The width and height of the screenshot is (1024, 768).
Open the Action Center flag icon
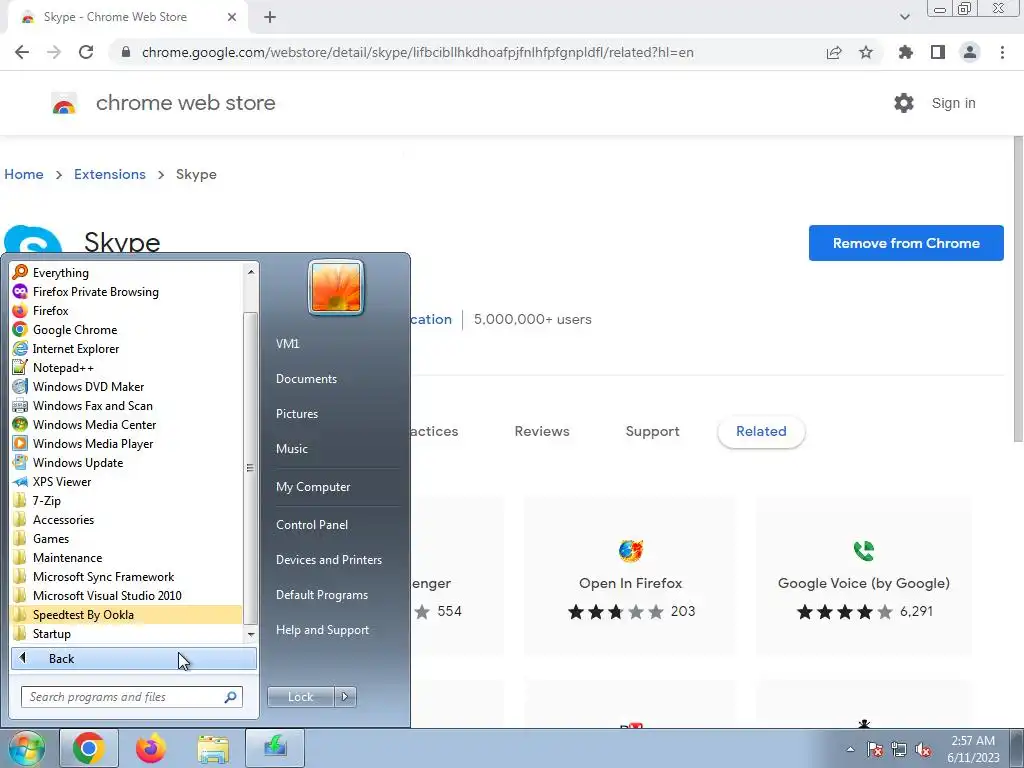pyautogui.click(x=875, y=749)
